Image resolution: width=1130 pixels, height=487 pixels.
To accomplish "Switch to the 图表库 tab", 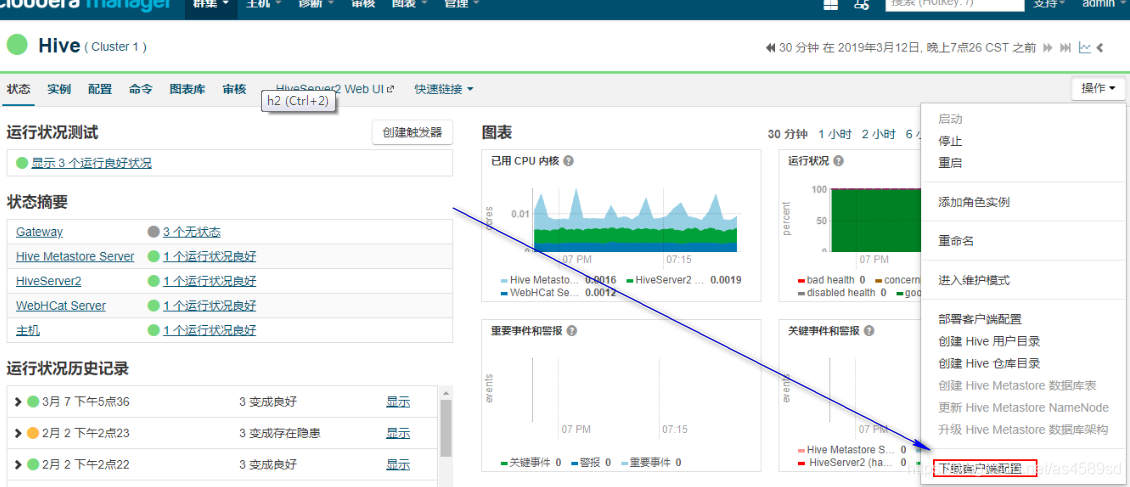I will tap(187, 89).
